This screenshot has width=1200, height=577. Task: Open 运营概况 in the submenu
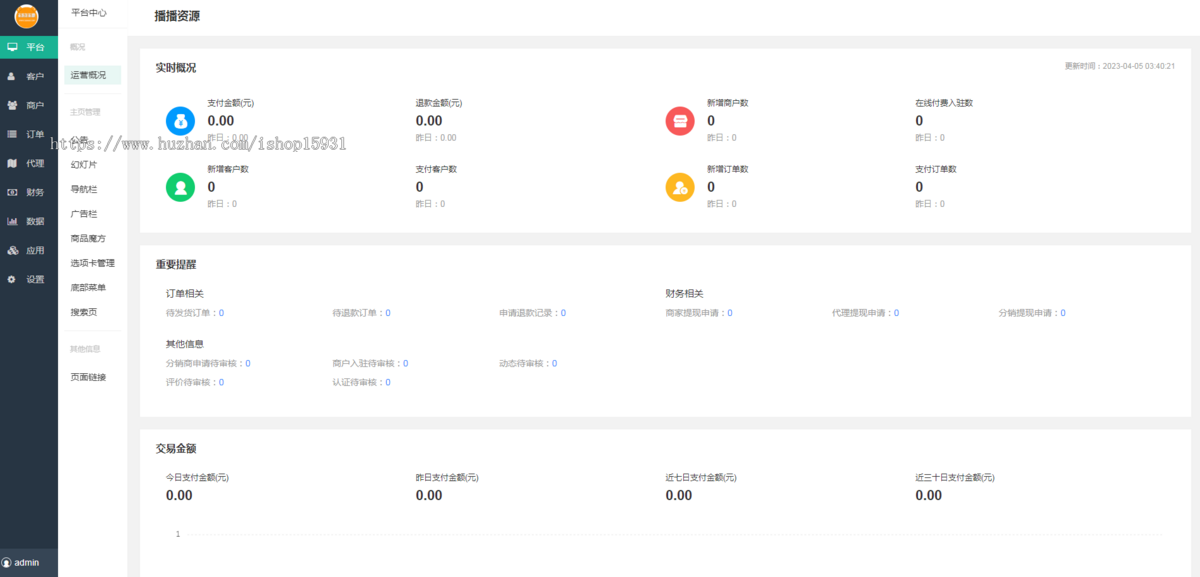pos(92,75)
